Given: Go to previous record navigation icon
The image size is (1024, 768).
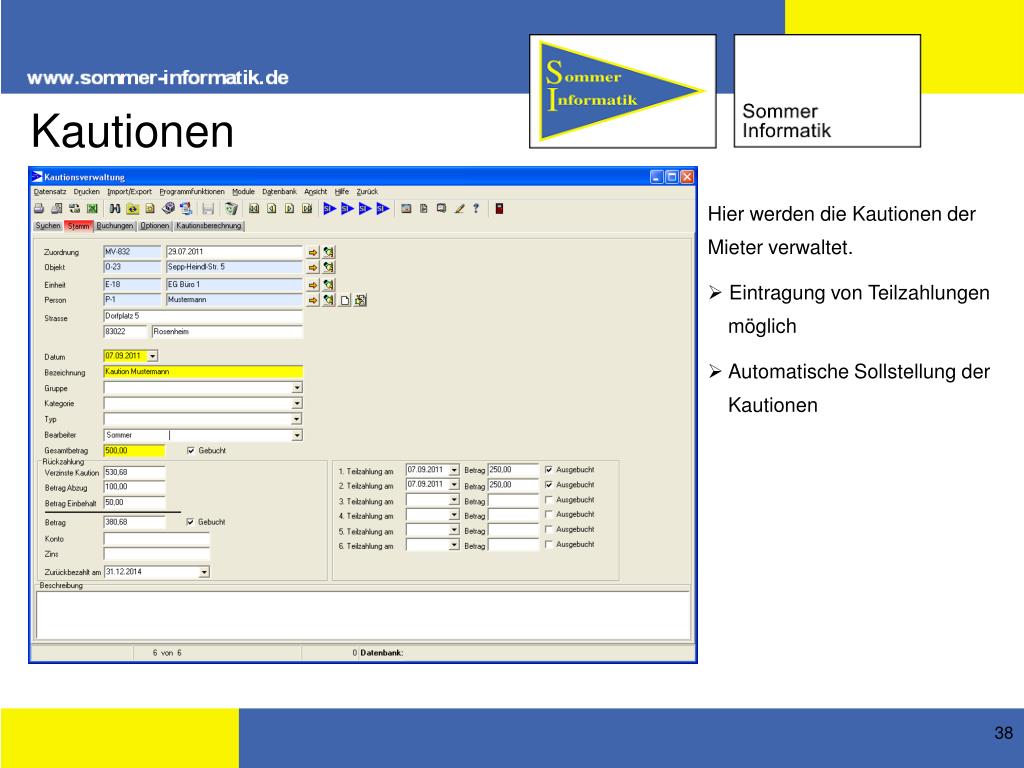Looking at the screenshot, I should [272, 209].
